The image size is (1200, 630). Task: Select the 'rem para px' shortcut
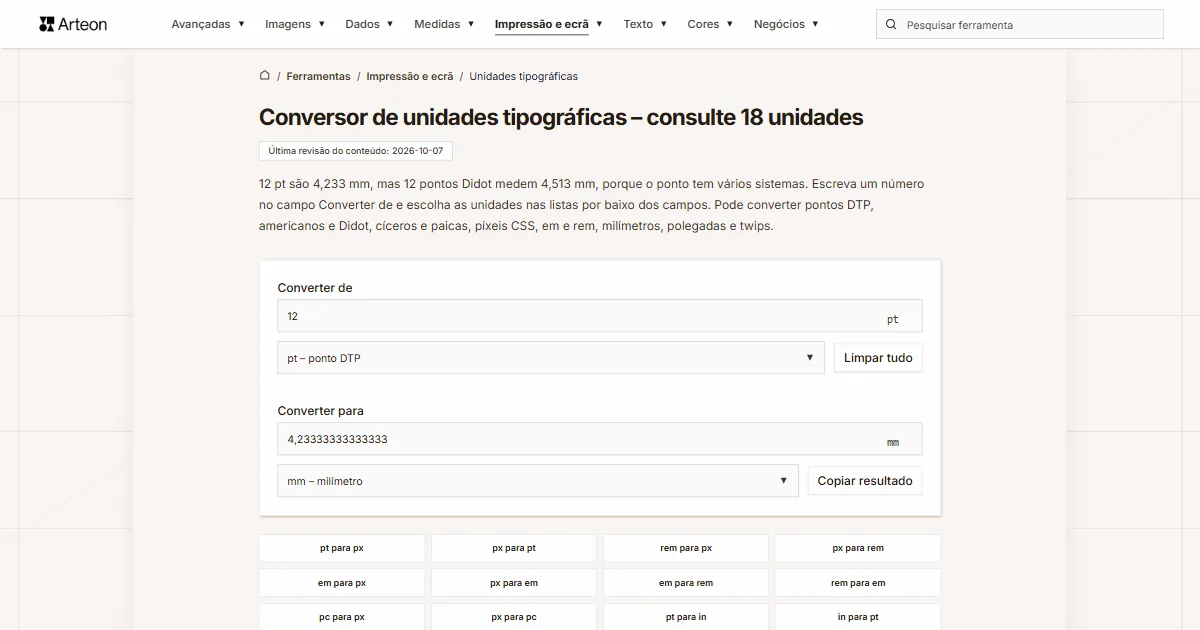686,548
